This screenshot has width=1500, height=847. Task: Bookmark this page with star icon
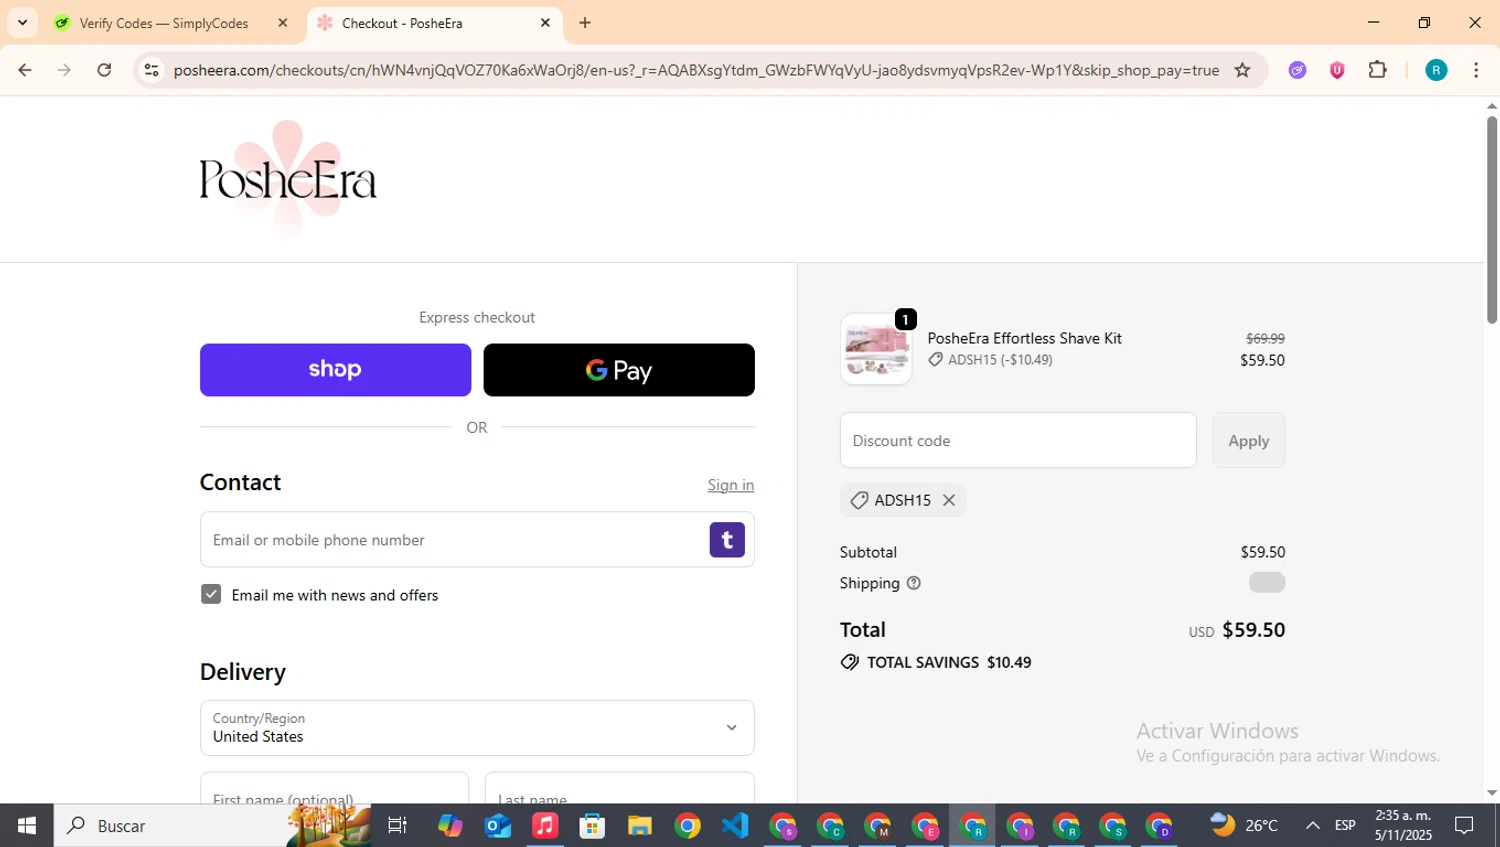(1242, 70)
